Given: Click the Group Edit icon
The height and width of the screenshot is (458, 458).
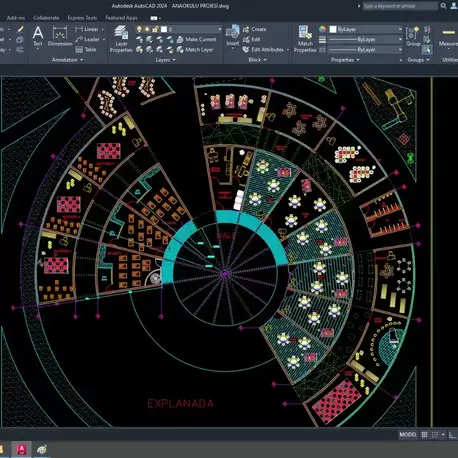Looking at the screenshot, I should point(427,39).
